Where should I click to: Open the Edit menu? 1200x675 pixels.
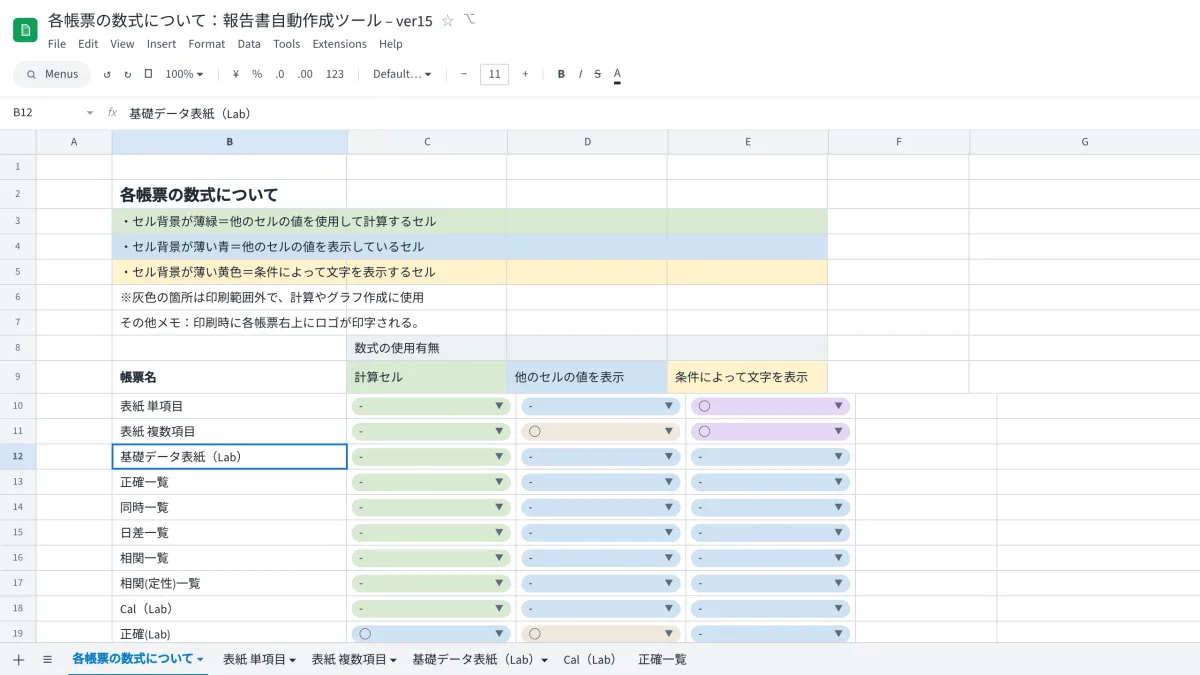[x=88, y=44]
